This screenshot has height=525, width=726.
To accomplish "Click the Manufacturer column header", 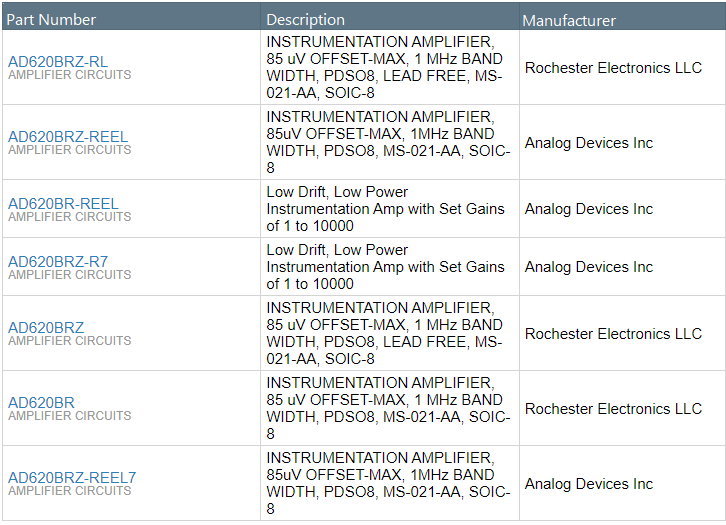I will 569,20.
